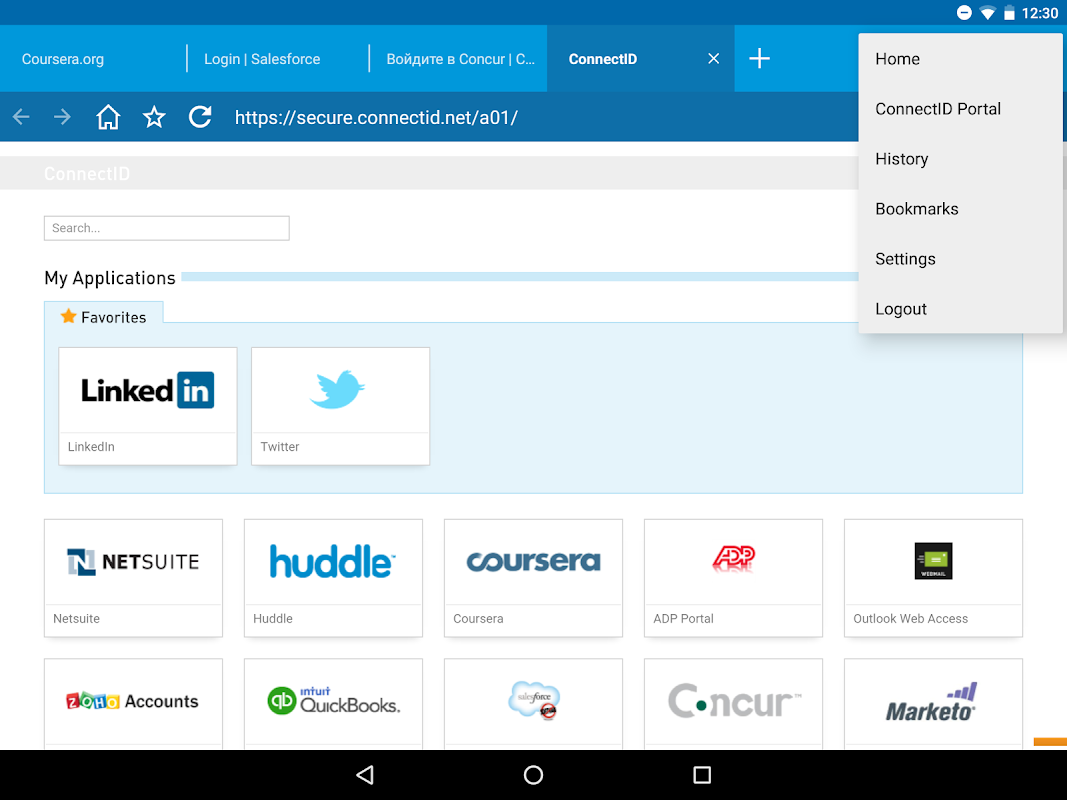Screen dimensions: 1067x800
Task: Select ConnectID Portal menu entry
Action: coord(960,109)
